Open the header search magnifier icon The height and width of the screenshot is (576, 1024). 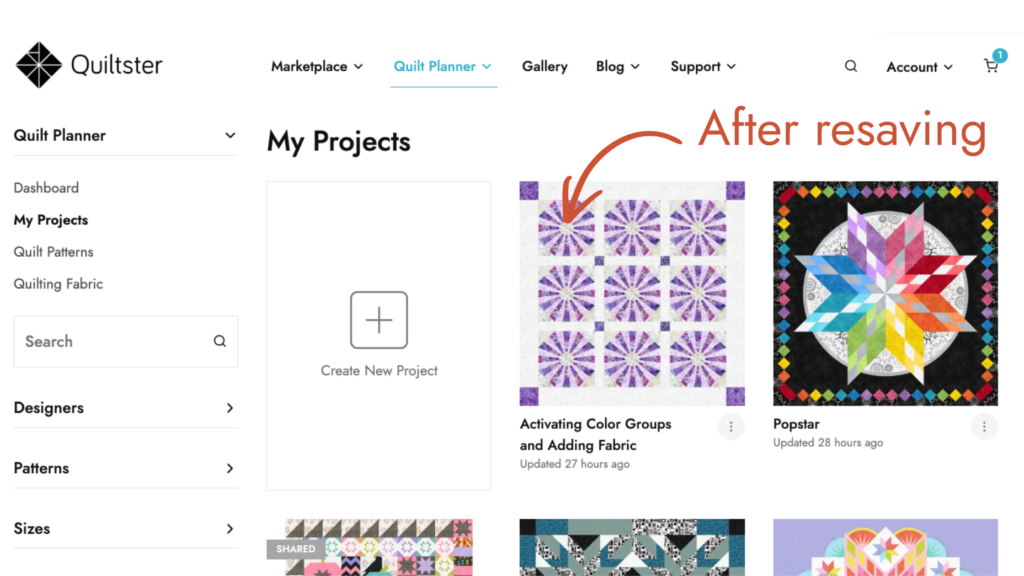tap(851, 66)
